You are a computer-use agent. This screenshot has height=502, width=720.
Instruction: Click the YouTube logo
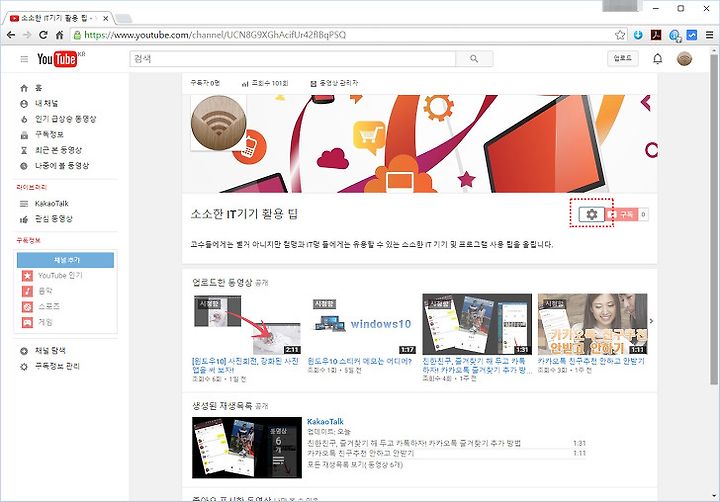[57, 59]
